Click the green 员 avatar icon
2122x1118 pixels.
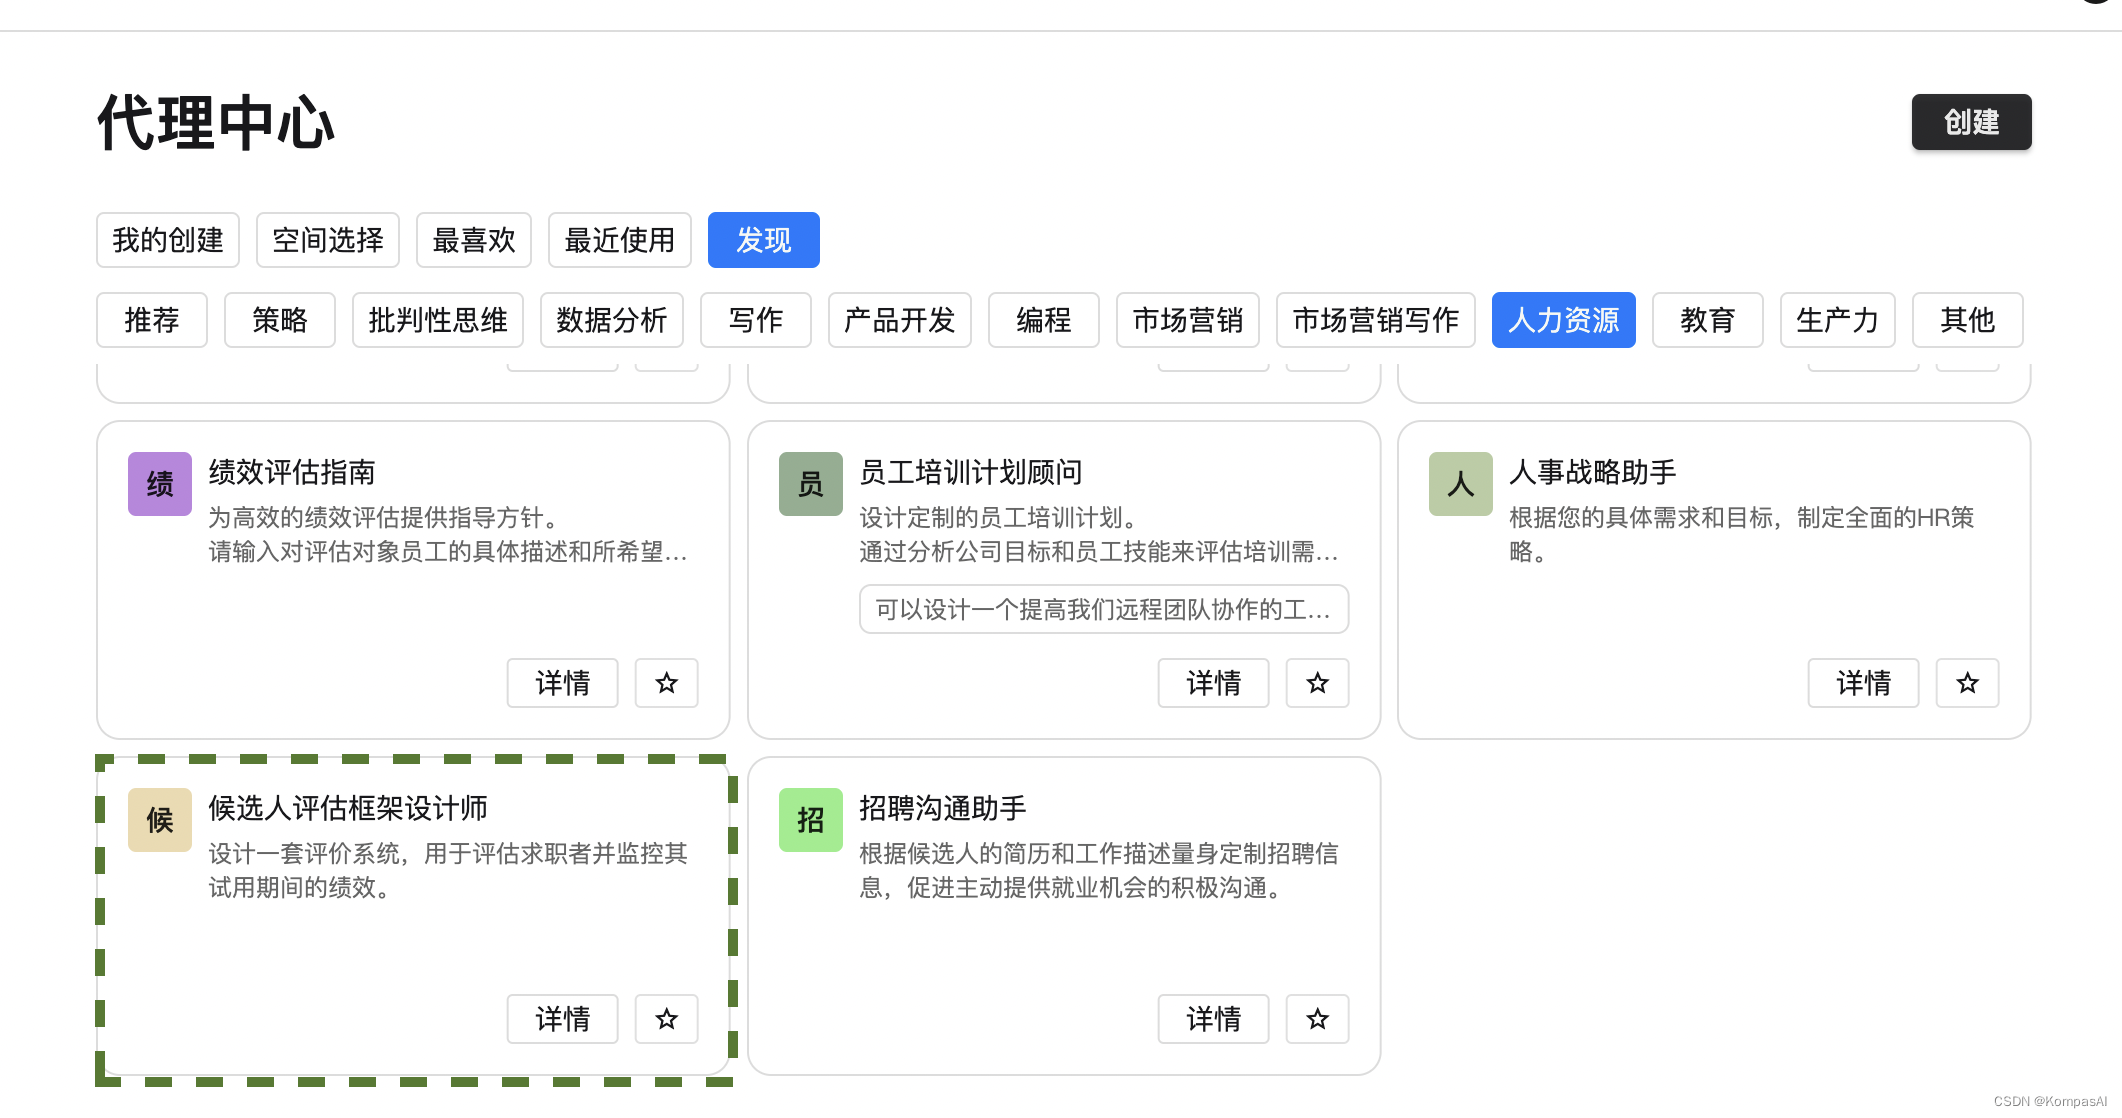tap(810, 484)
